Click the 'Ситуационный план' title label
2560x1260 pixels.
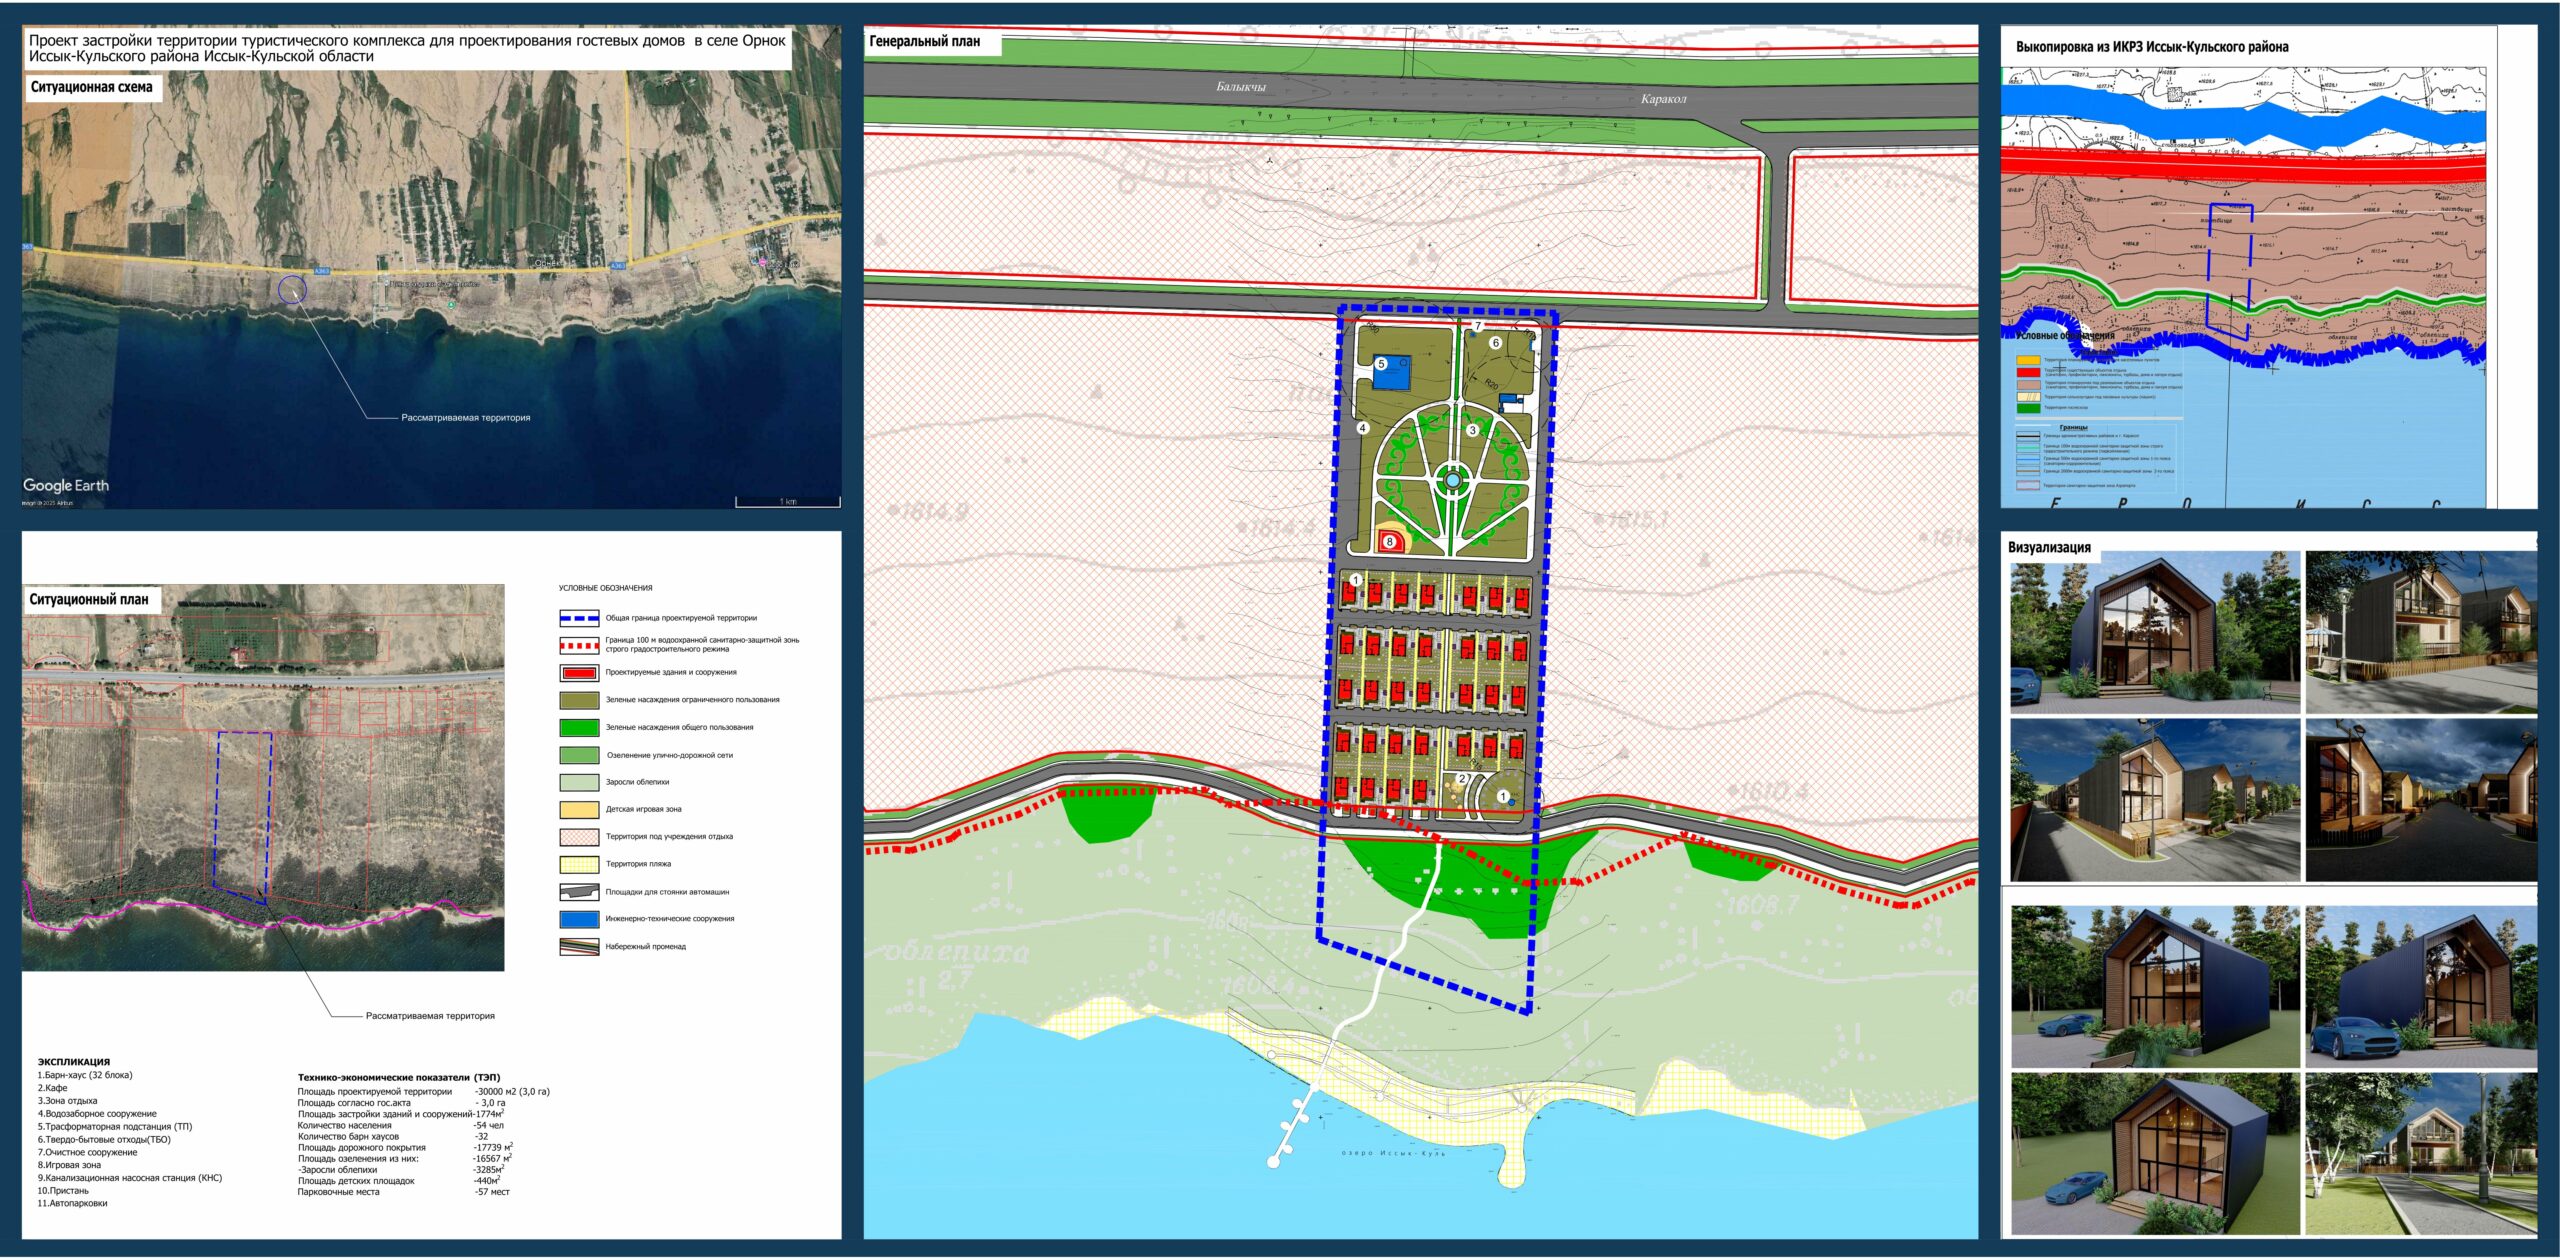89,599
